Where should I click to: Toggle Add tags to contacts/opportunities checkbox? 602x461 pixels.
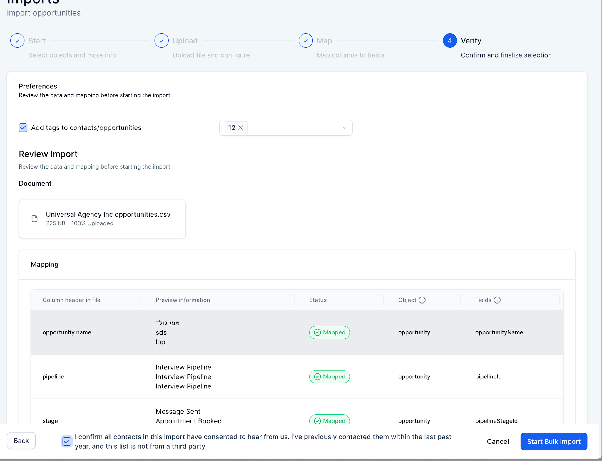(23, 127)
